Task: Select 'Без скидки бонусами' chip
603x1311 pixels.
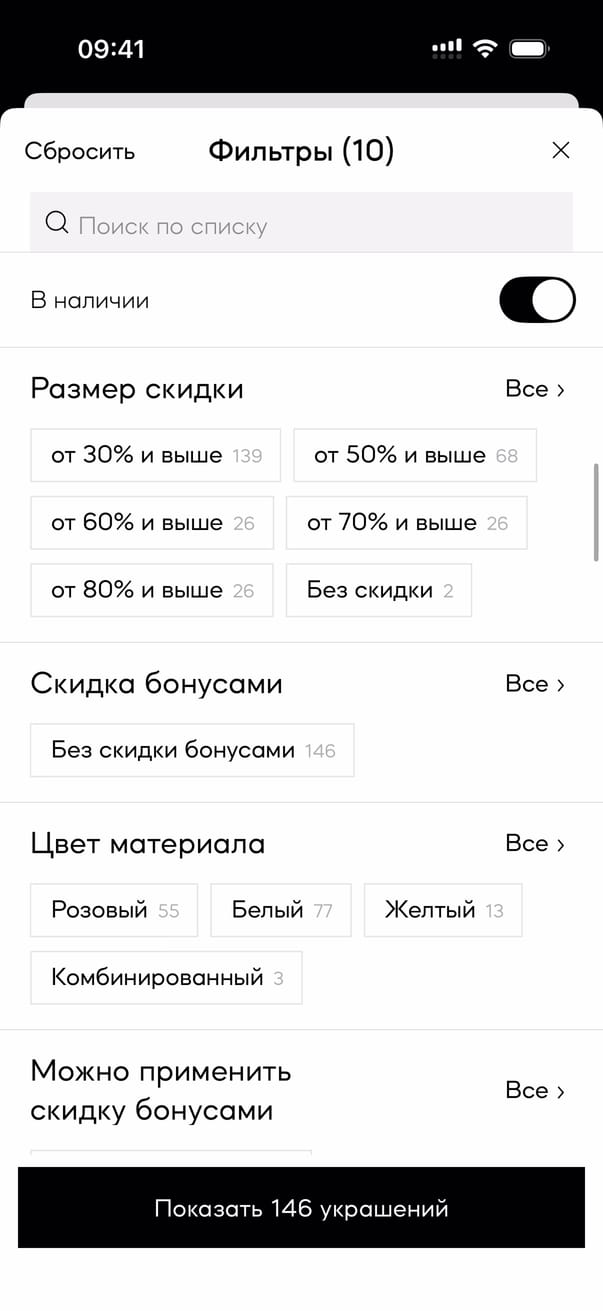Action: point(192,750)
